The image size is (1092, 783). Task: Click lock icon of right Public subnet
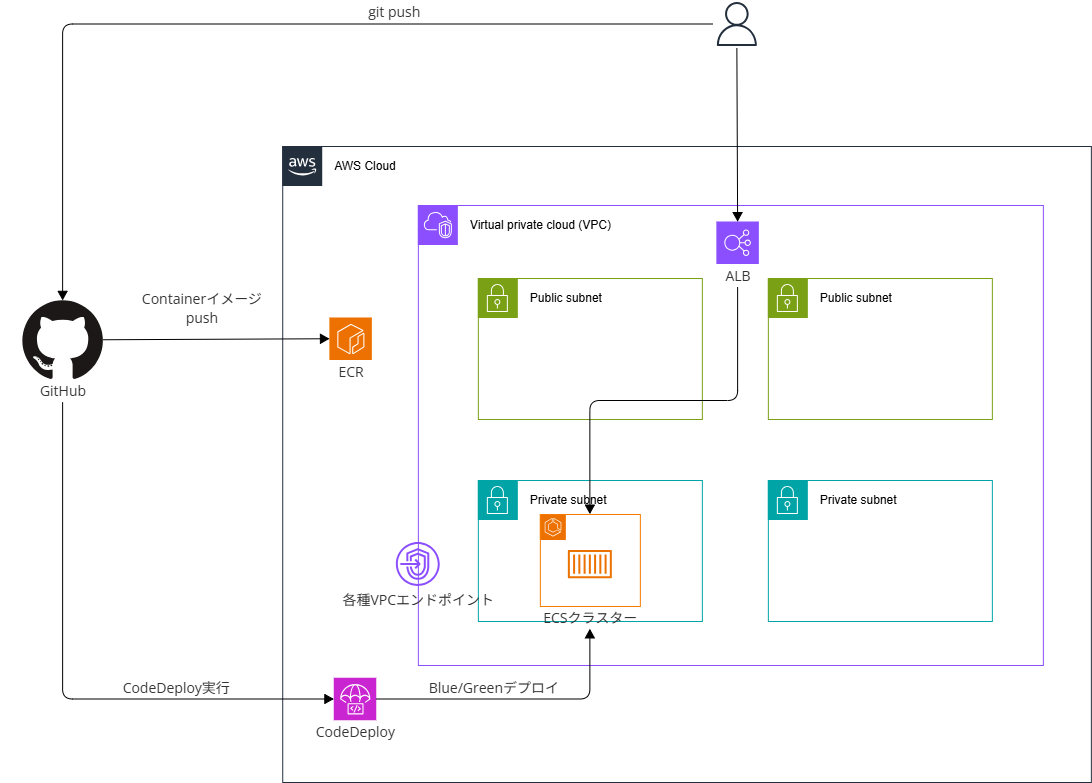pos(788,298)
